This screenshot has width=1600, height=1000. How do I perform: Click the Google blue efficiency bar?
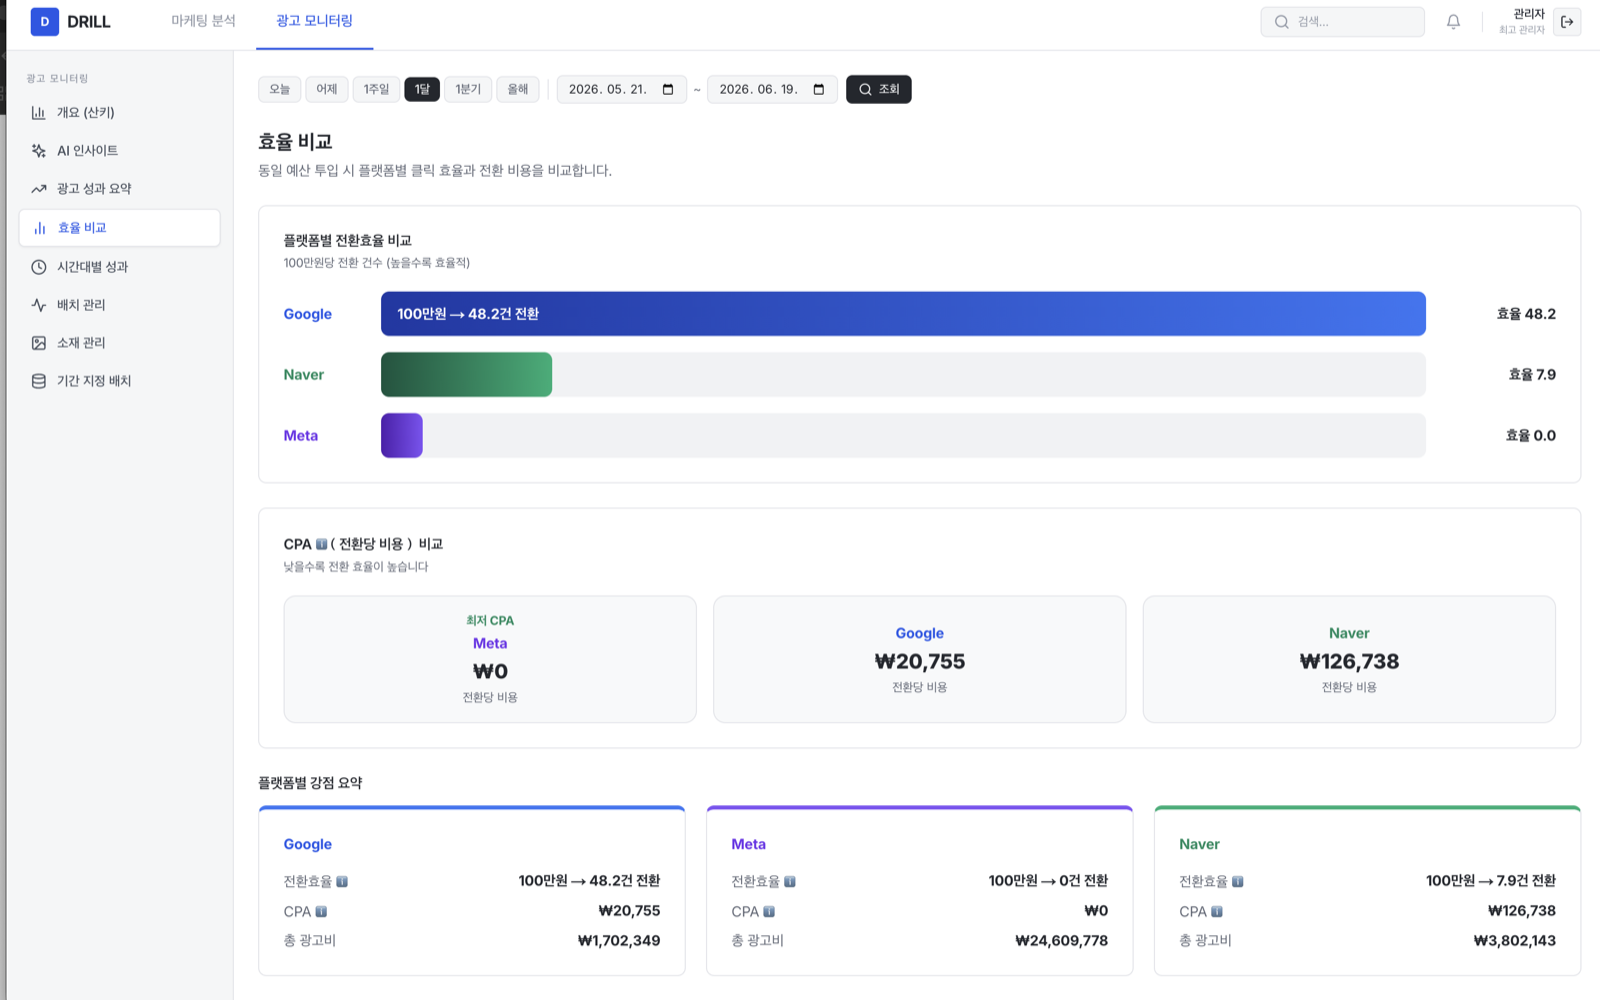pyautogui.click(x=903, y=314)
